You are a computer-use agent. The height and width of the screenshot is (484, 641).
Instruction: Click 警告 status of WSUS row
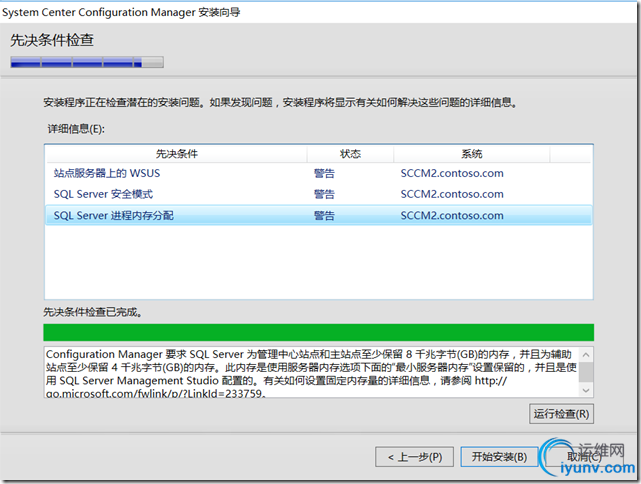click(x=324, y=173)
